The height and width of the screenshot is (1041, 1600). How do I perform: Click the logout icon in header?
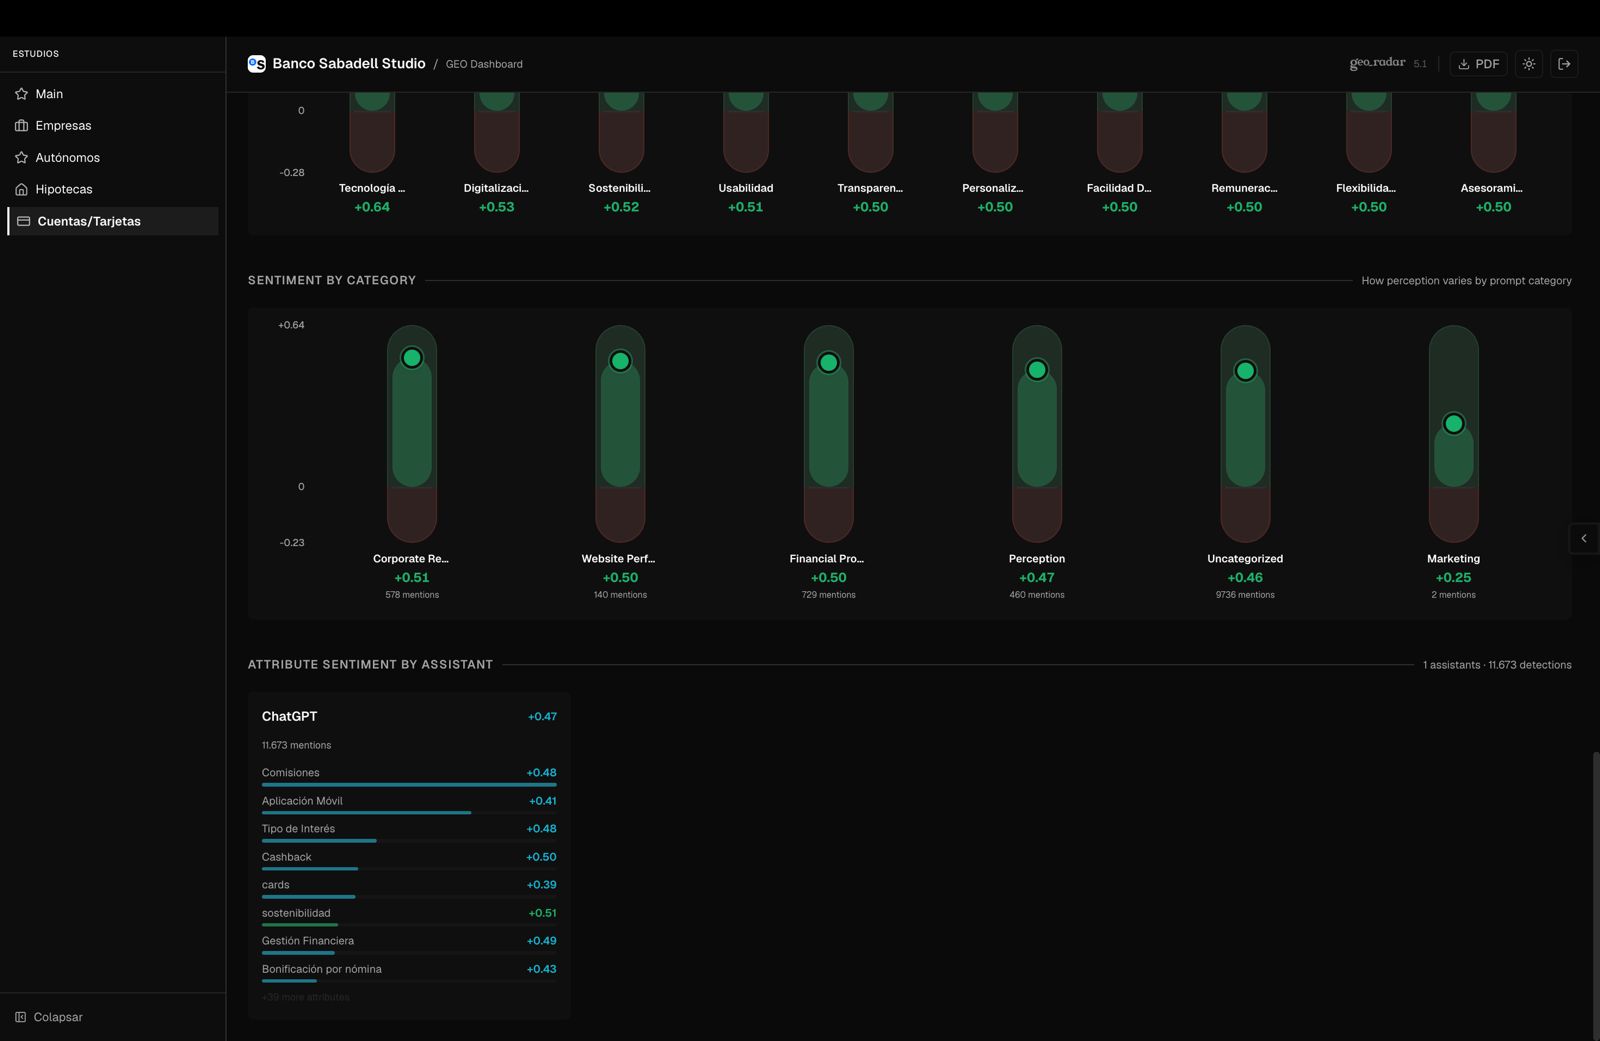tap(1564, 64)
